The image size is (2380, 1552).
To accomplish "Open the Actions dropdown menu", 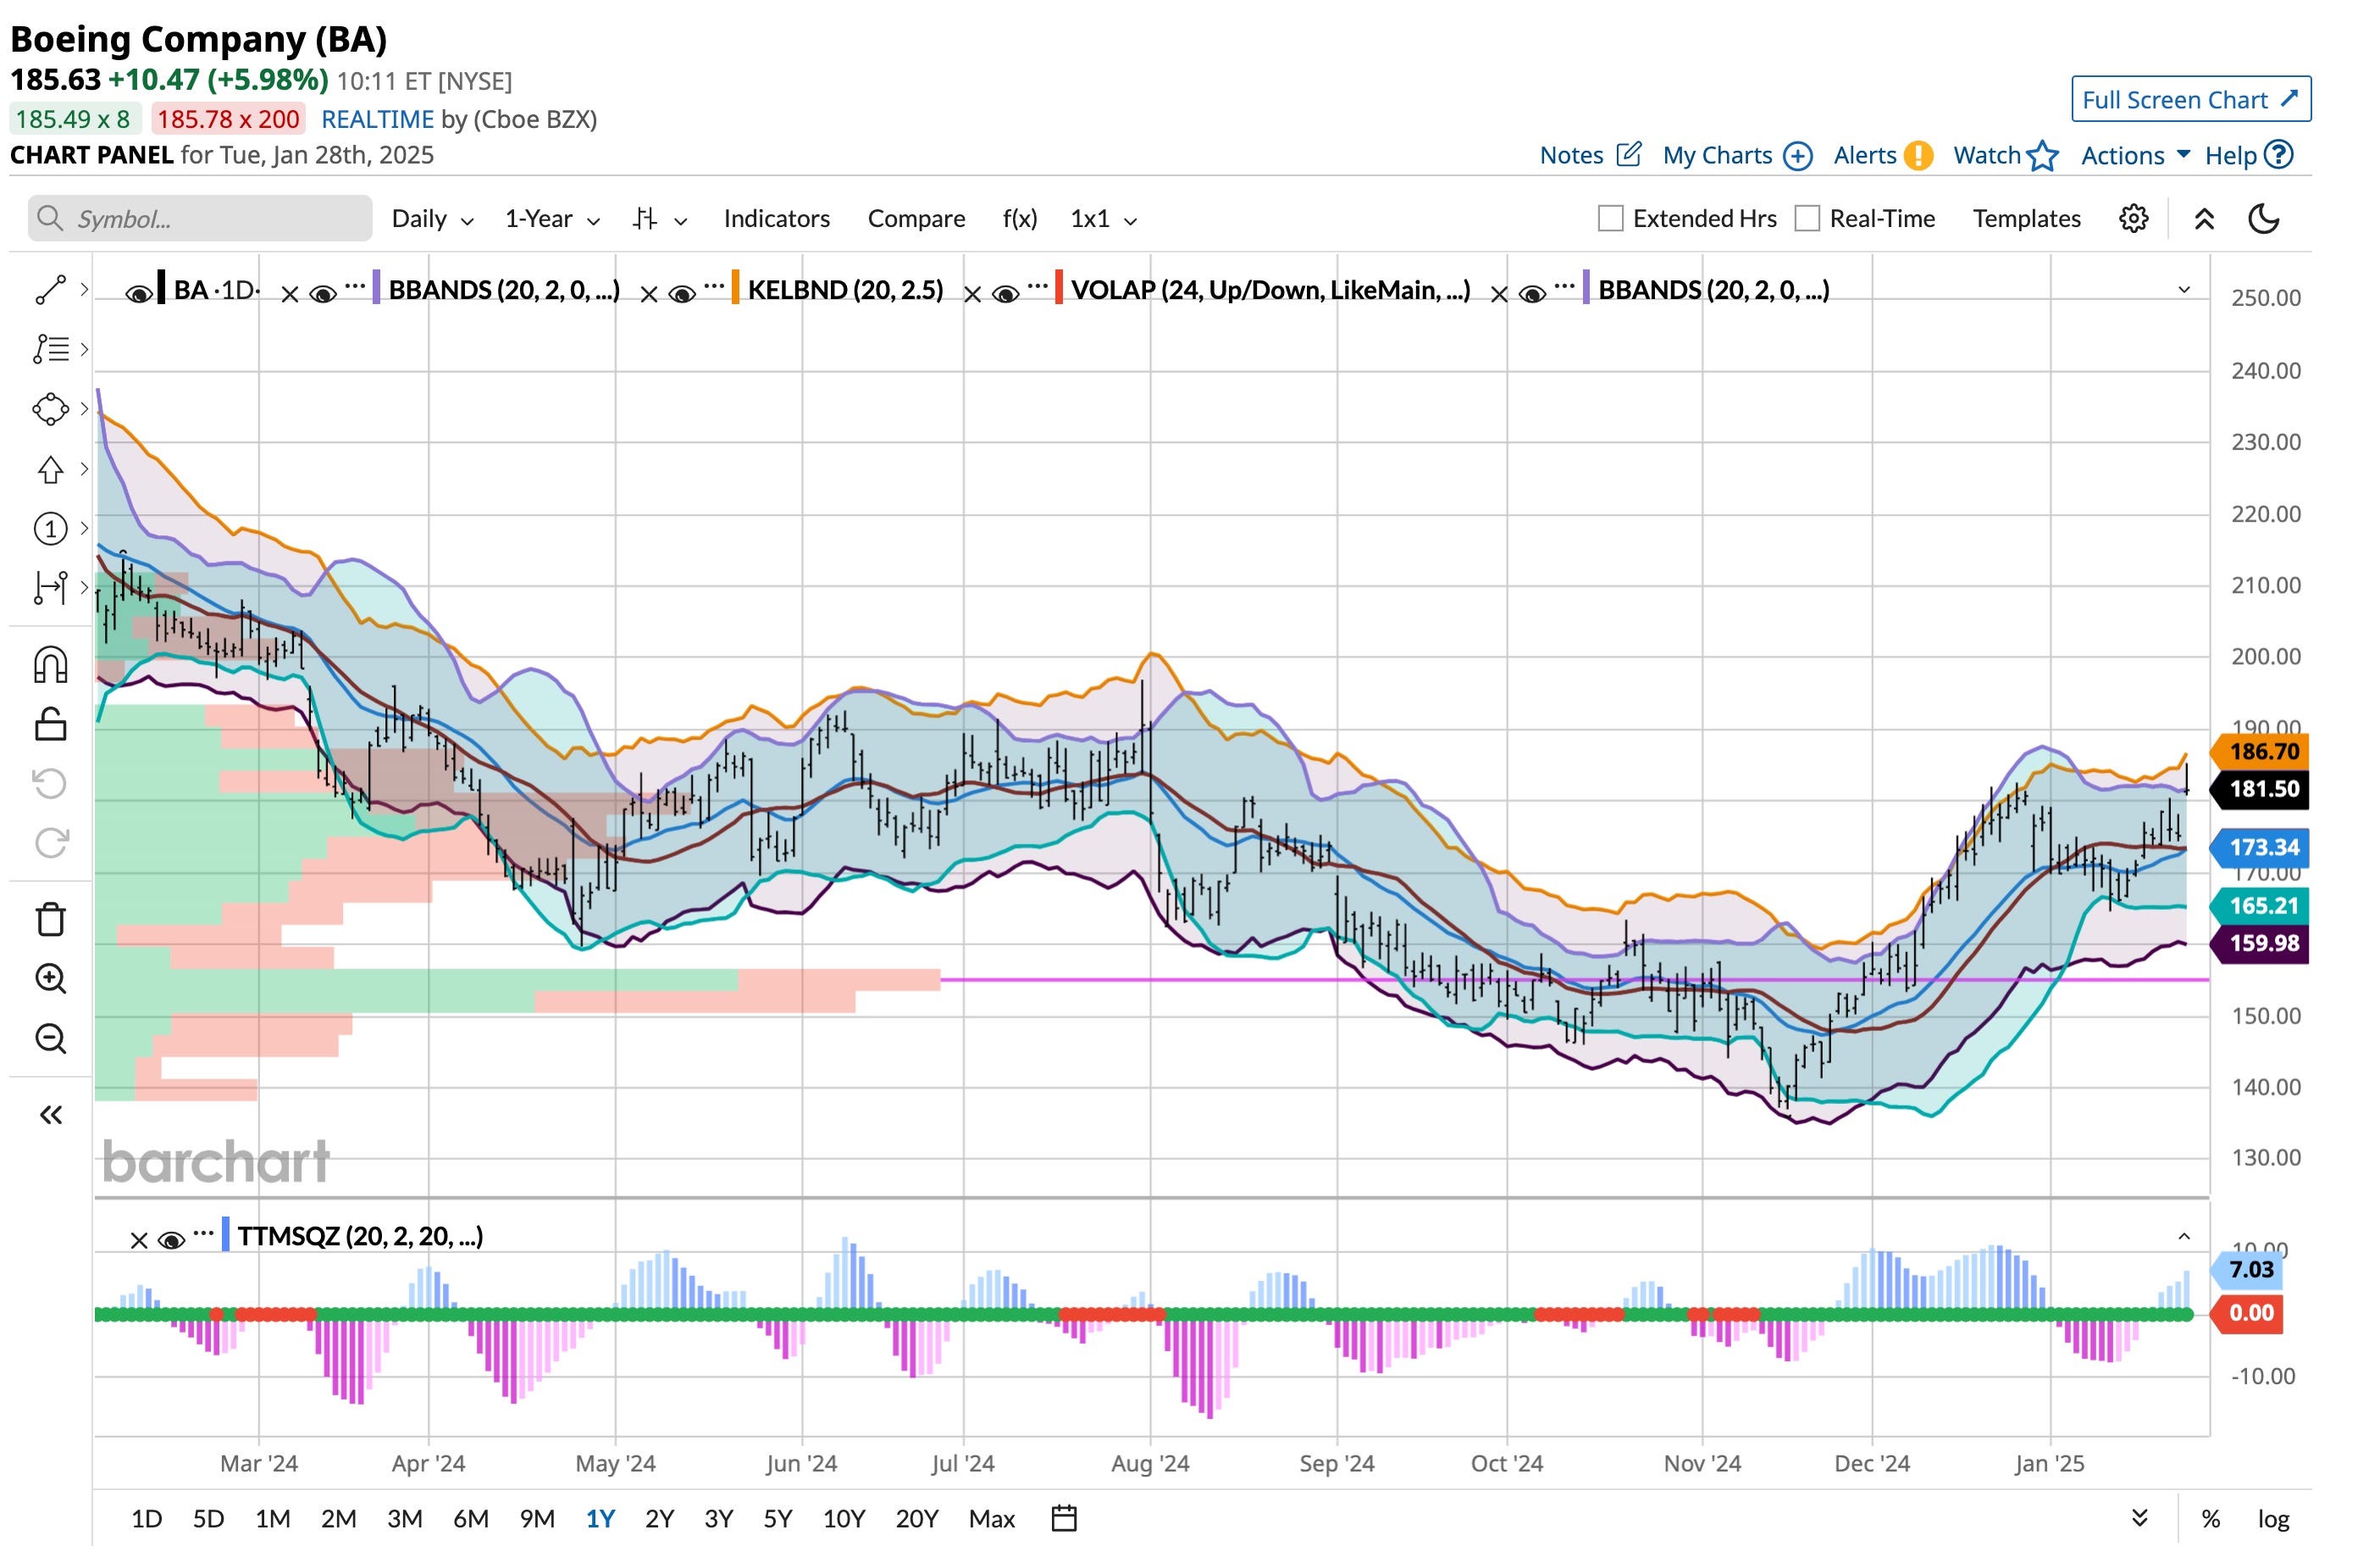I will coord(2136,156).
